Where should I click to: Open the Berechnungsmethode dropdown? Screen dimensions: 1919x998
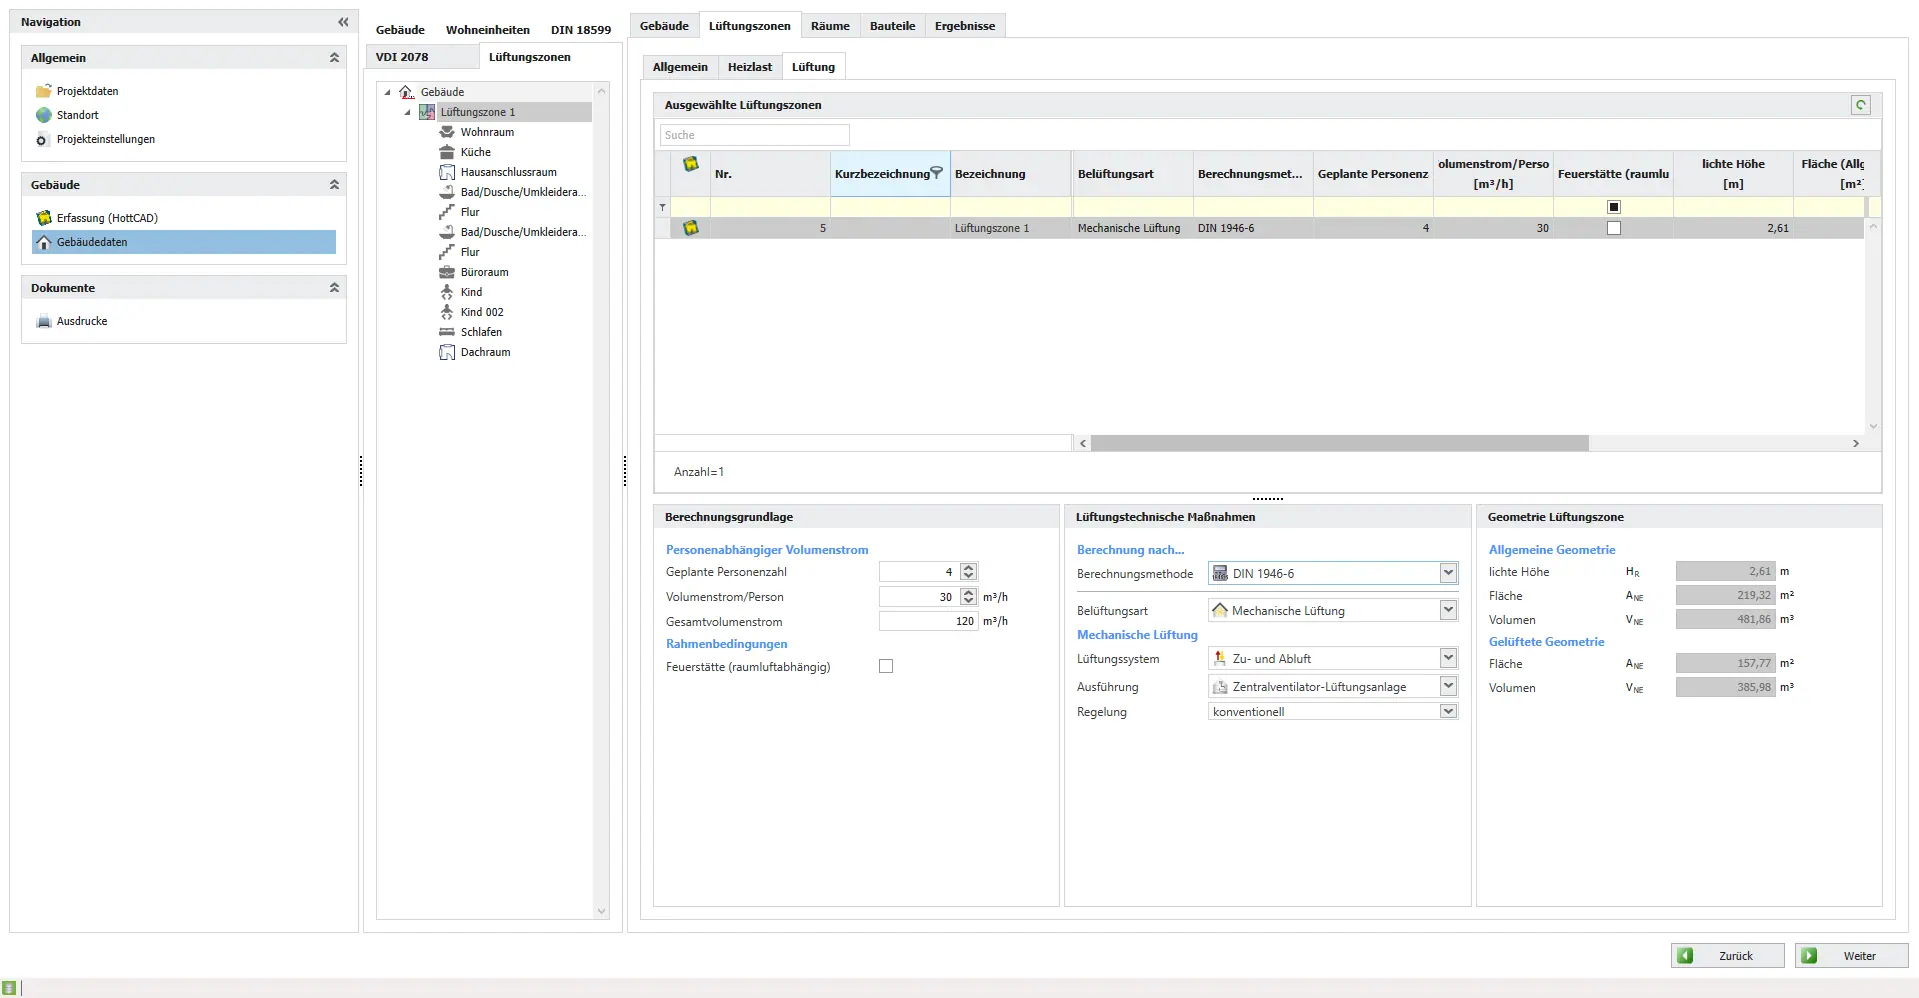(1447, 573)
